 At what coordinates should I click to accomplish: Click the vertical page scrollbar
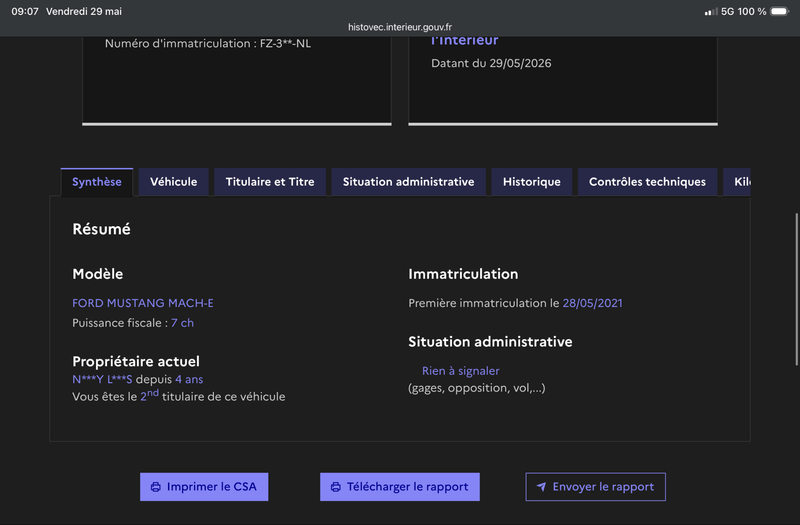pos(796,289)
